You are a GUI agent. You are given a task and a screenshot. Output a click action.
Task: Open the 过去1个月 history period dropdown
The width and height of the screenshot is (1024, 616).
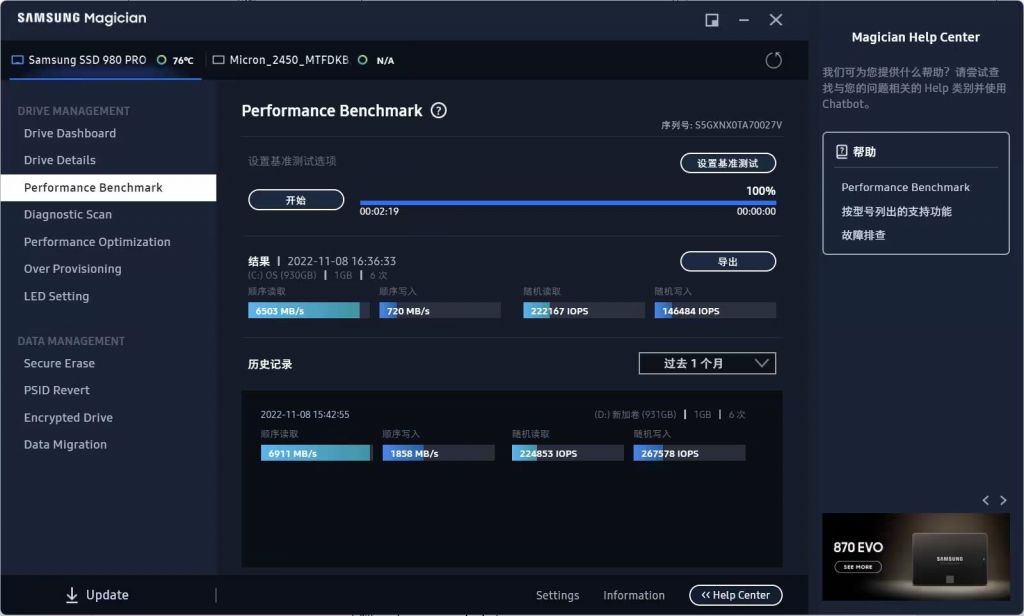tap(707, 363)
